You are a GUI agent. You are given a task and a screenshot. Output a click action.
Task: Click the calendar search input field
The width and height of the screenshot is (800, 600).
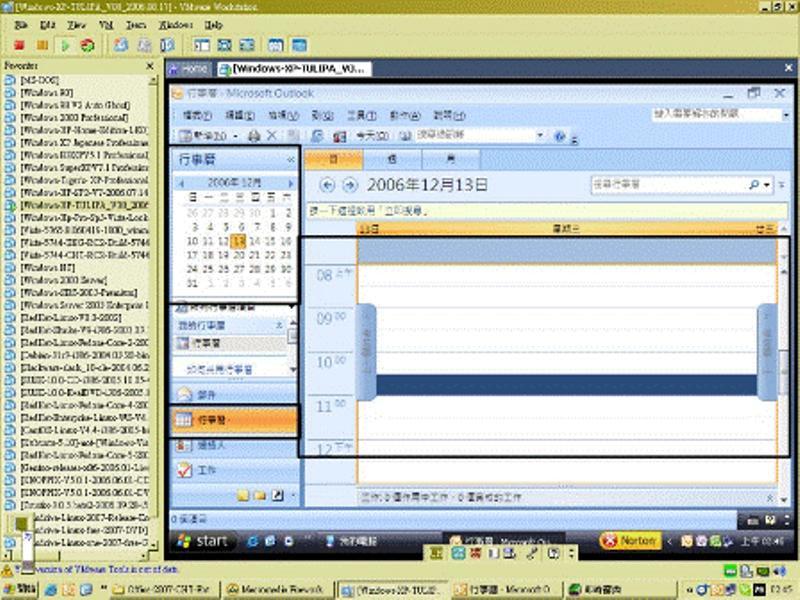(x=667, y=185)
